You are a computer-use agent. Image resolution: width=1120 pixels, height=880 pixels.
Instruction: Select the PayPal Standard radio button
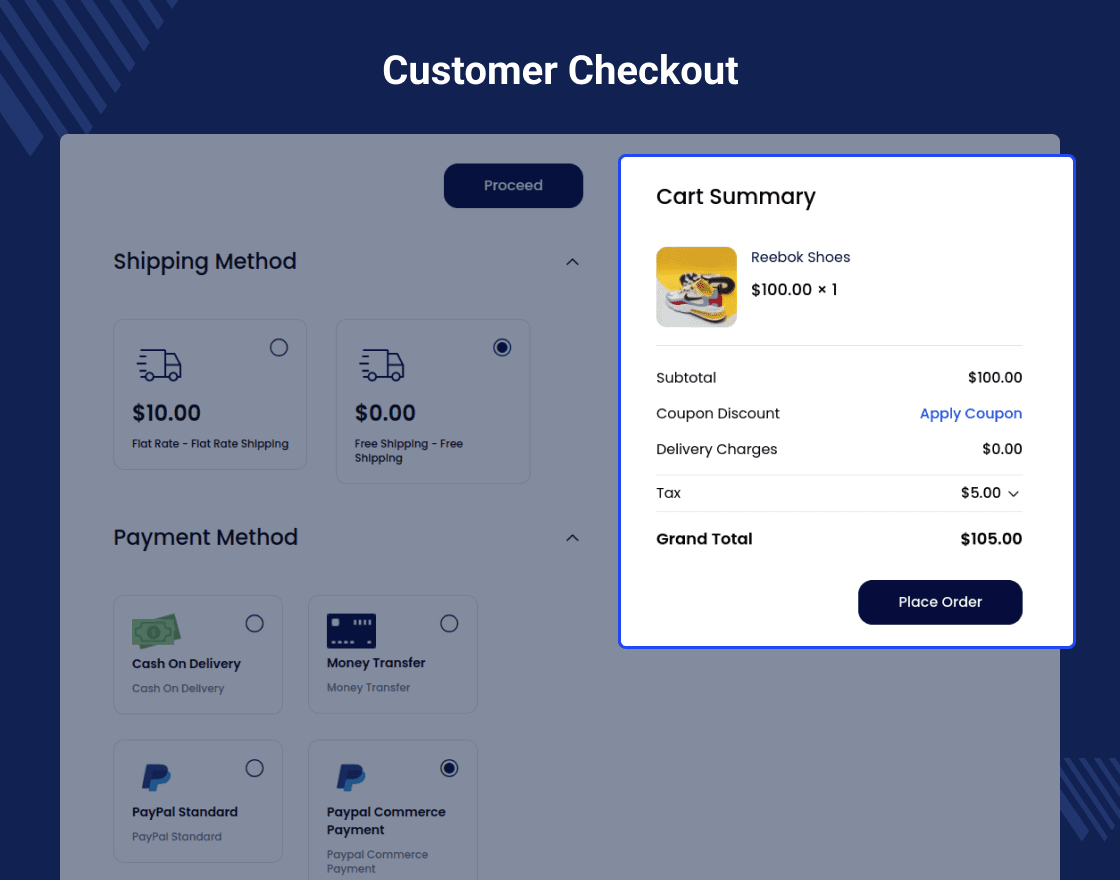(x=255, y=768)
